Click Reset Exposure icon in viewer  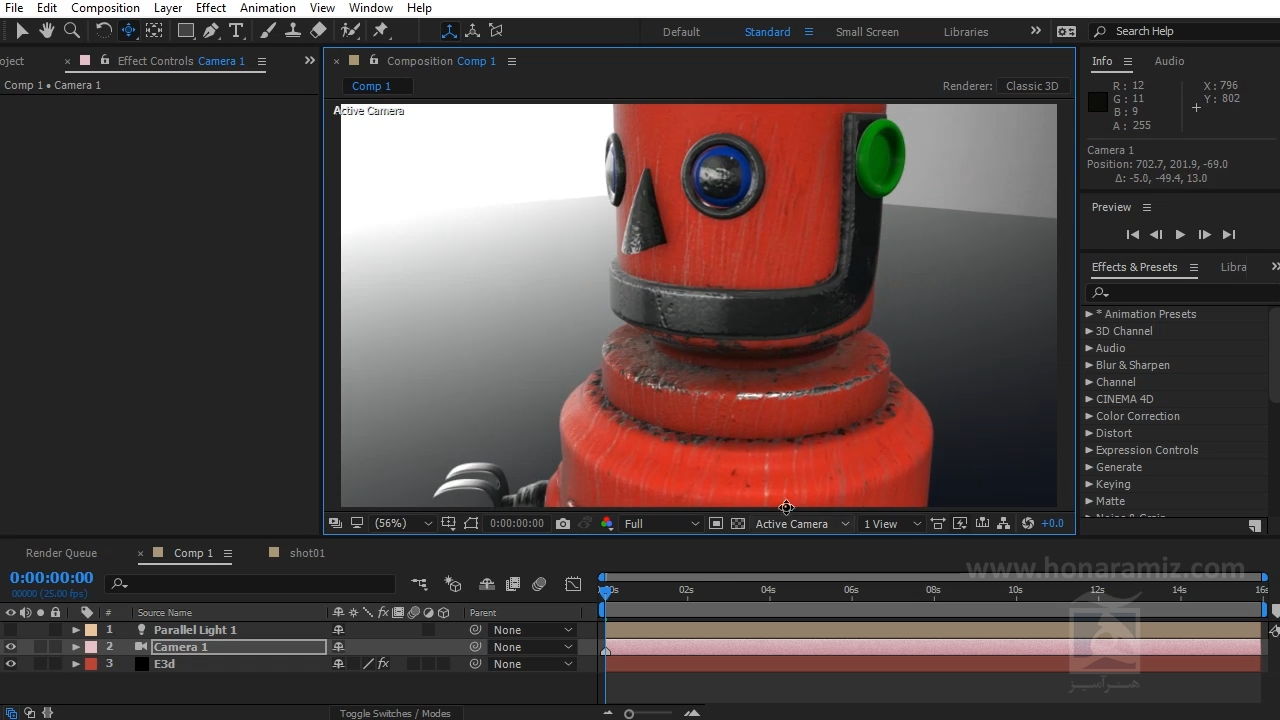(1028, 524)
